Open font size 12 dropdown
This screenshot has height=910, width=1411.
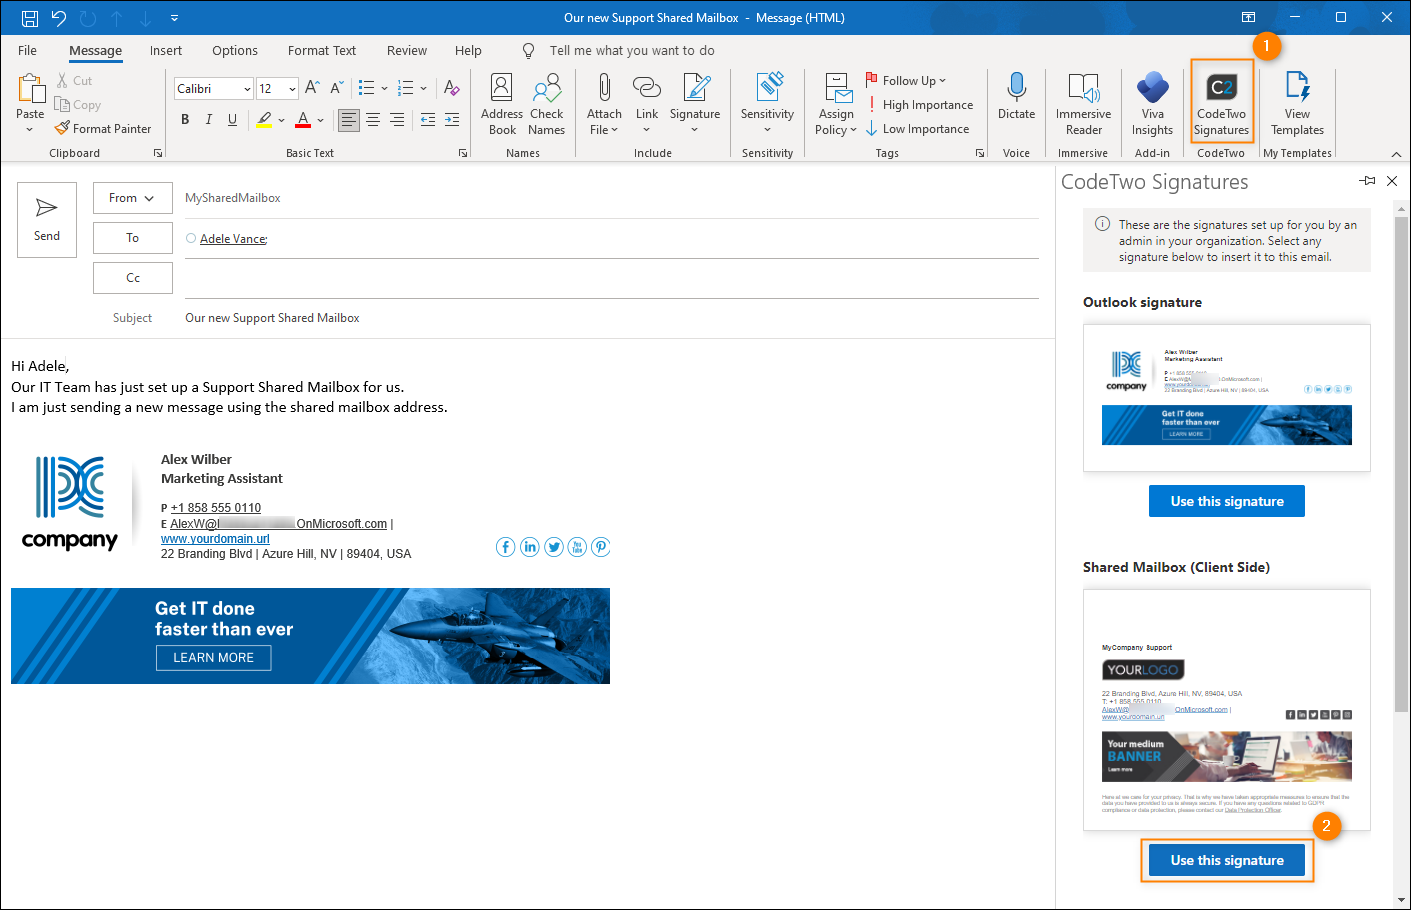point(292,89)
